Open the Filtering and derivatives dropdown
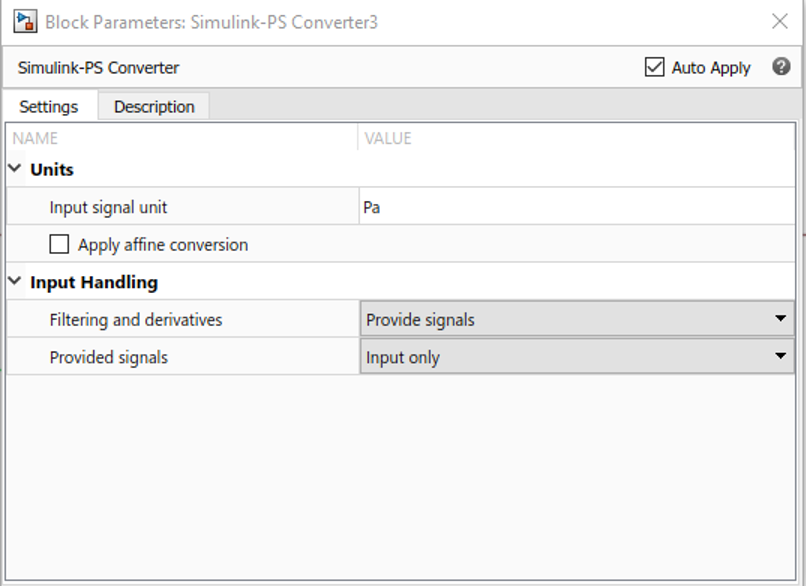Viewport: 806px width, 586px height. [x=576, y=320]
